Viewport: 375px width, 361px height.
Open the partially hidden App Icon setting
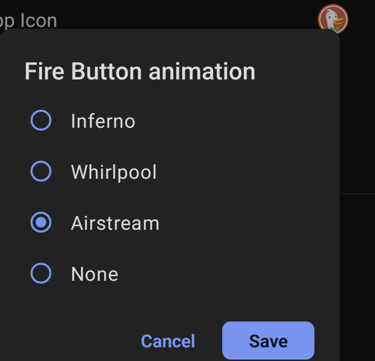point(28,20)
